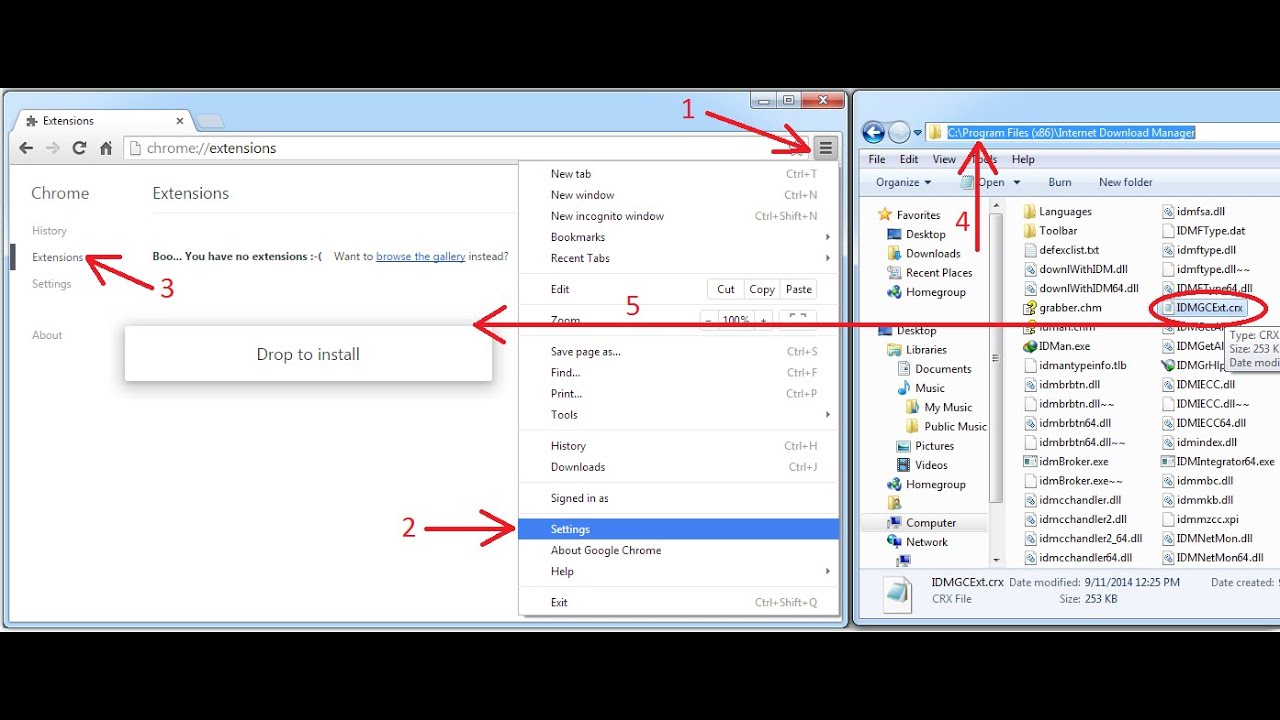The height and width of the screenshot is (720, 1280).
Task: Choose New window from Chrome menu
Action: (x=678, y=195)
